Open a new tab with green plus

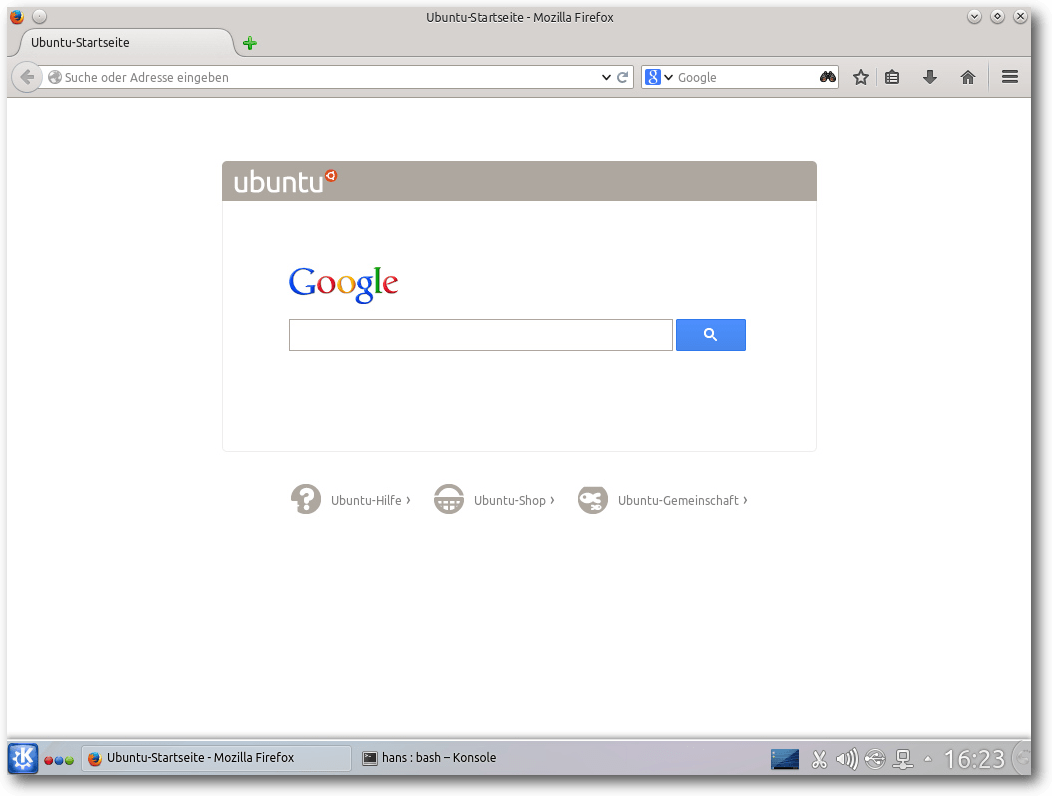click(250, 44)
